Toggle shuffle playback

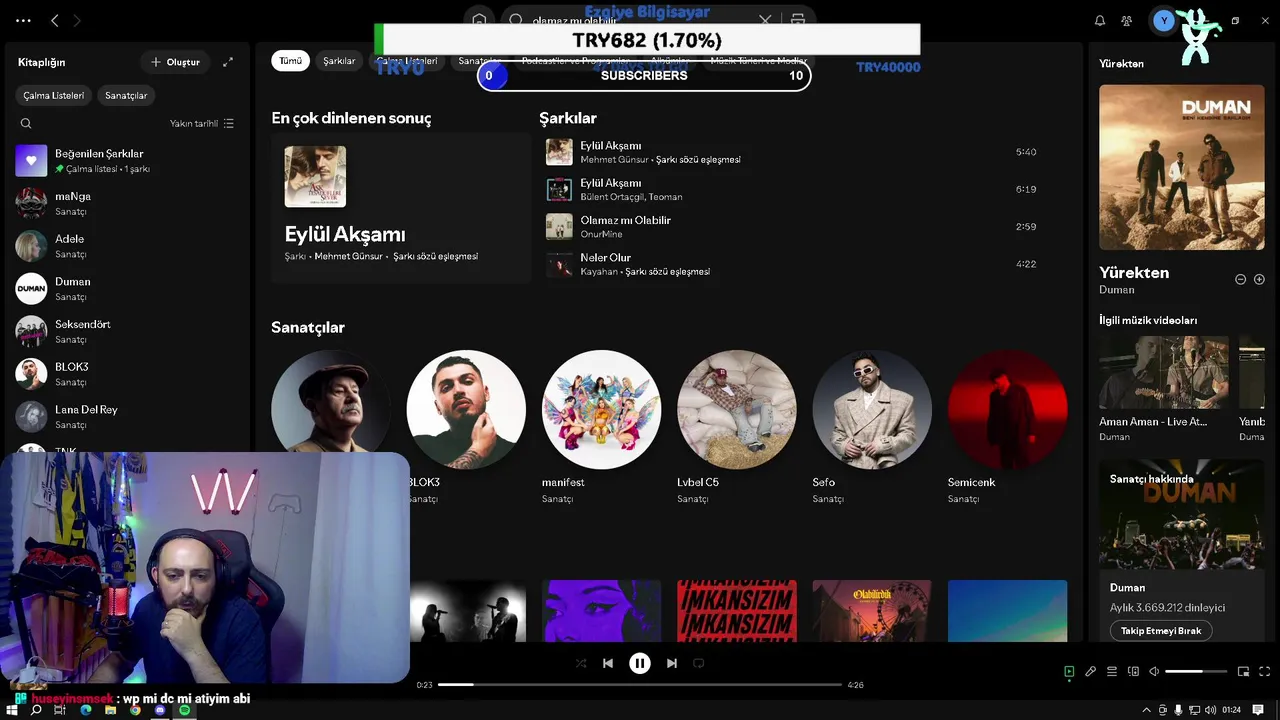coord(581,663)
